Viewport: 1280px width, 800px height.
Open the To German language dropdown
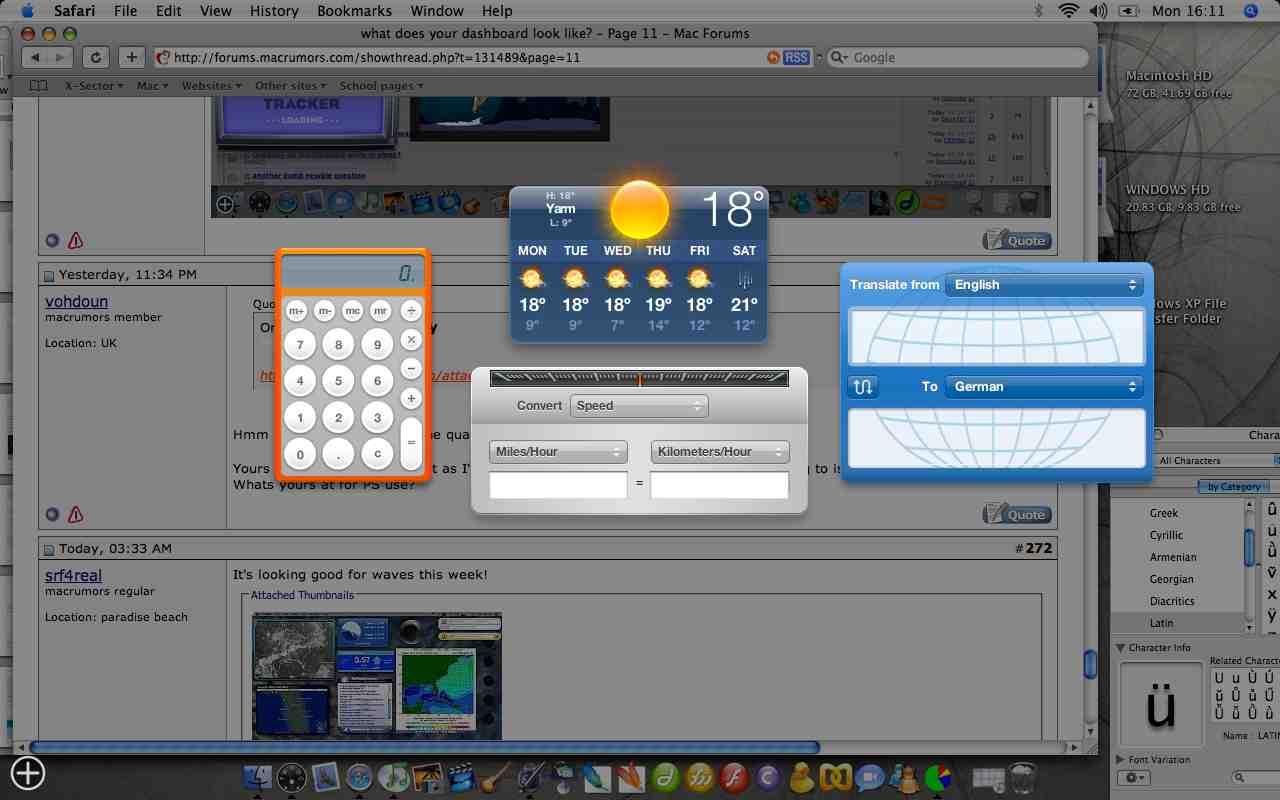pos(1044,387)
